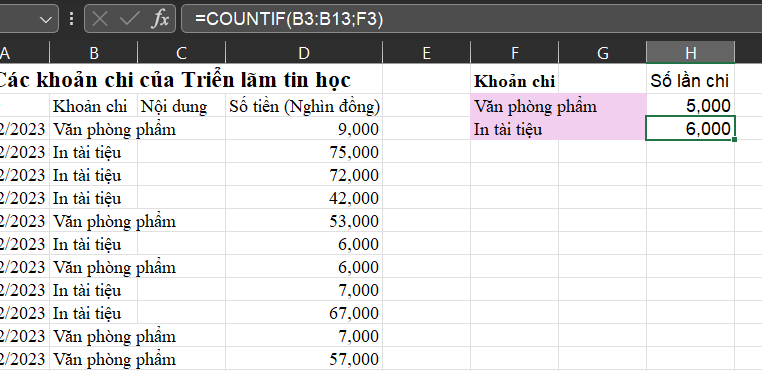Click inside the formula bar COUNTIF text
The width and height of the screenshot is (762, 371).
pyautogui.click(x=289, y=19)
